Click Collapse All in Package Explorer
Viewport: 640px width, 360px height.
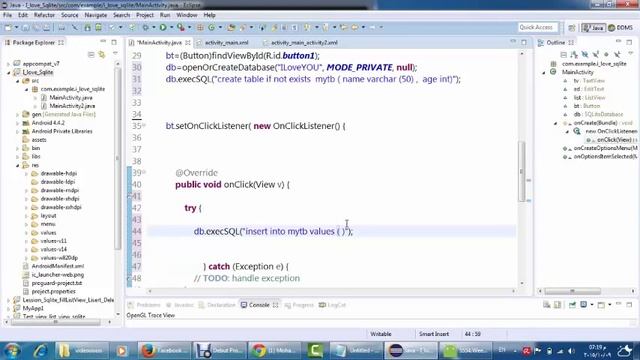coord(91,54)
